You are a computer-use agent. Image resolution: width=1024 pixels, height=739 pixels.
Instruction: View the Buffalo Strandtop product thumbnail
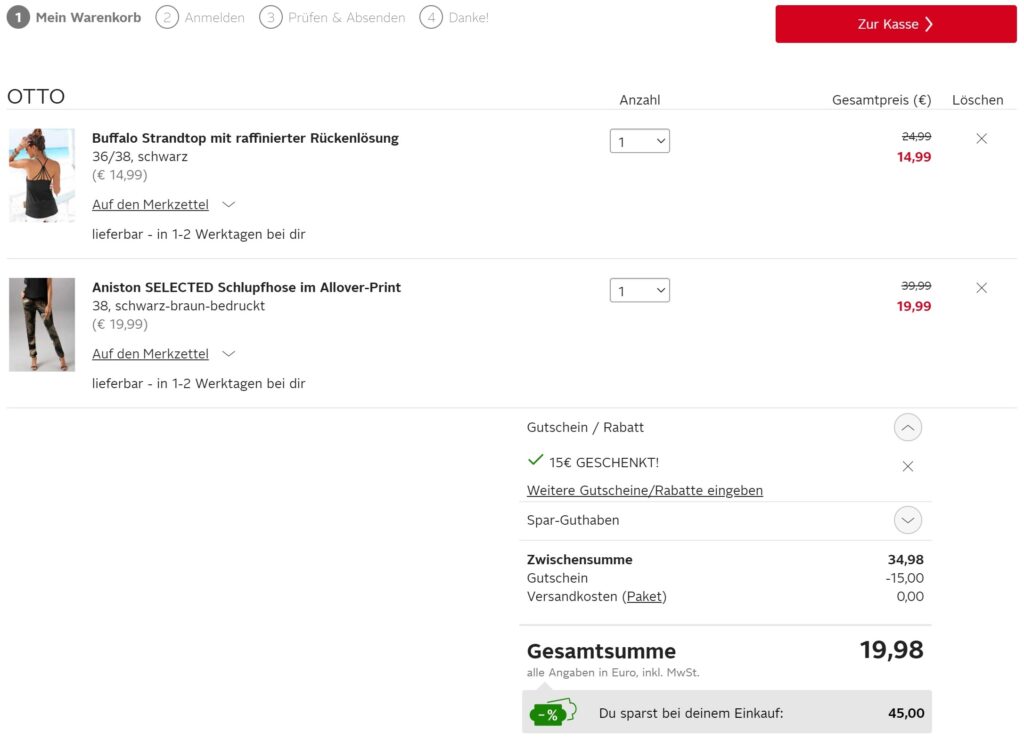point(42,176)
